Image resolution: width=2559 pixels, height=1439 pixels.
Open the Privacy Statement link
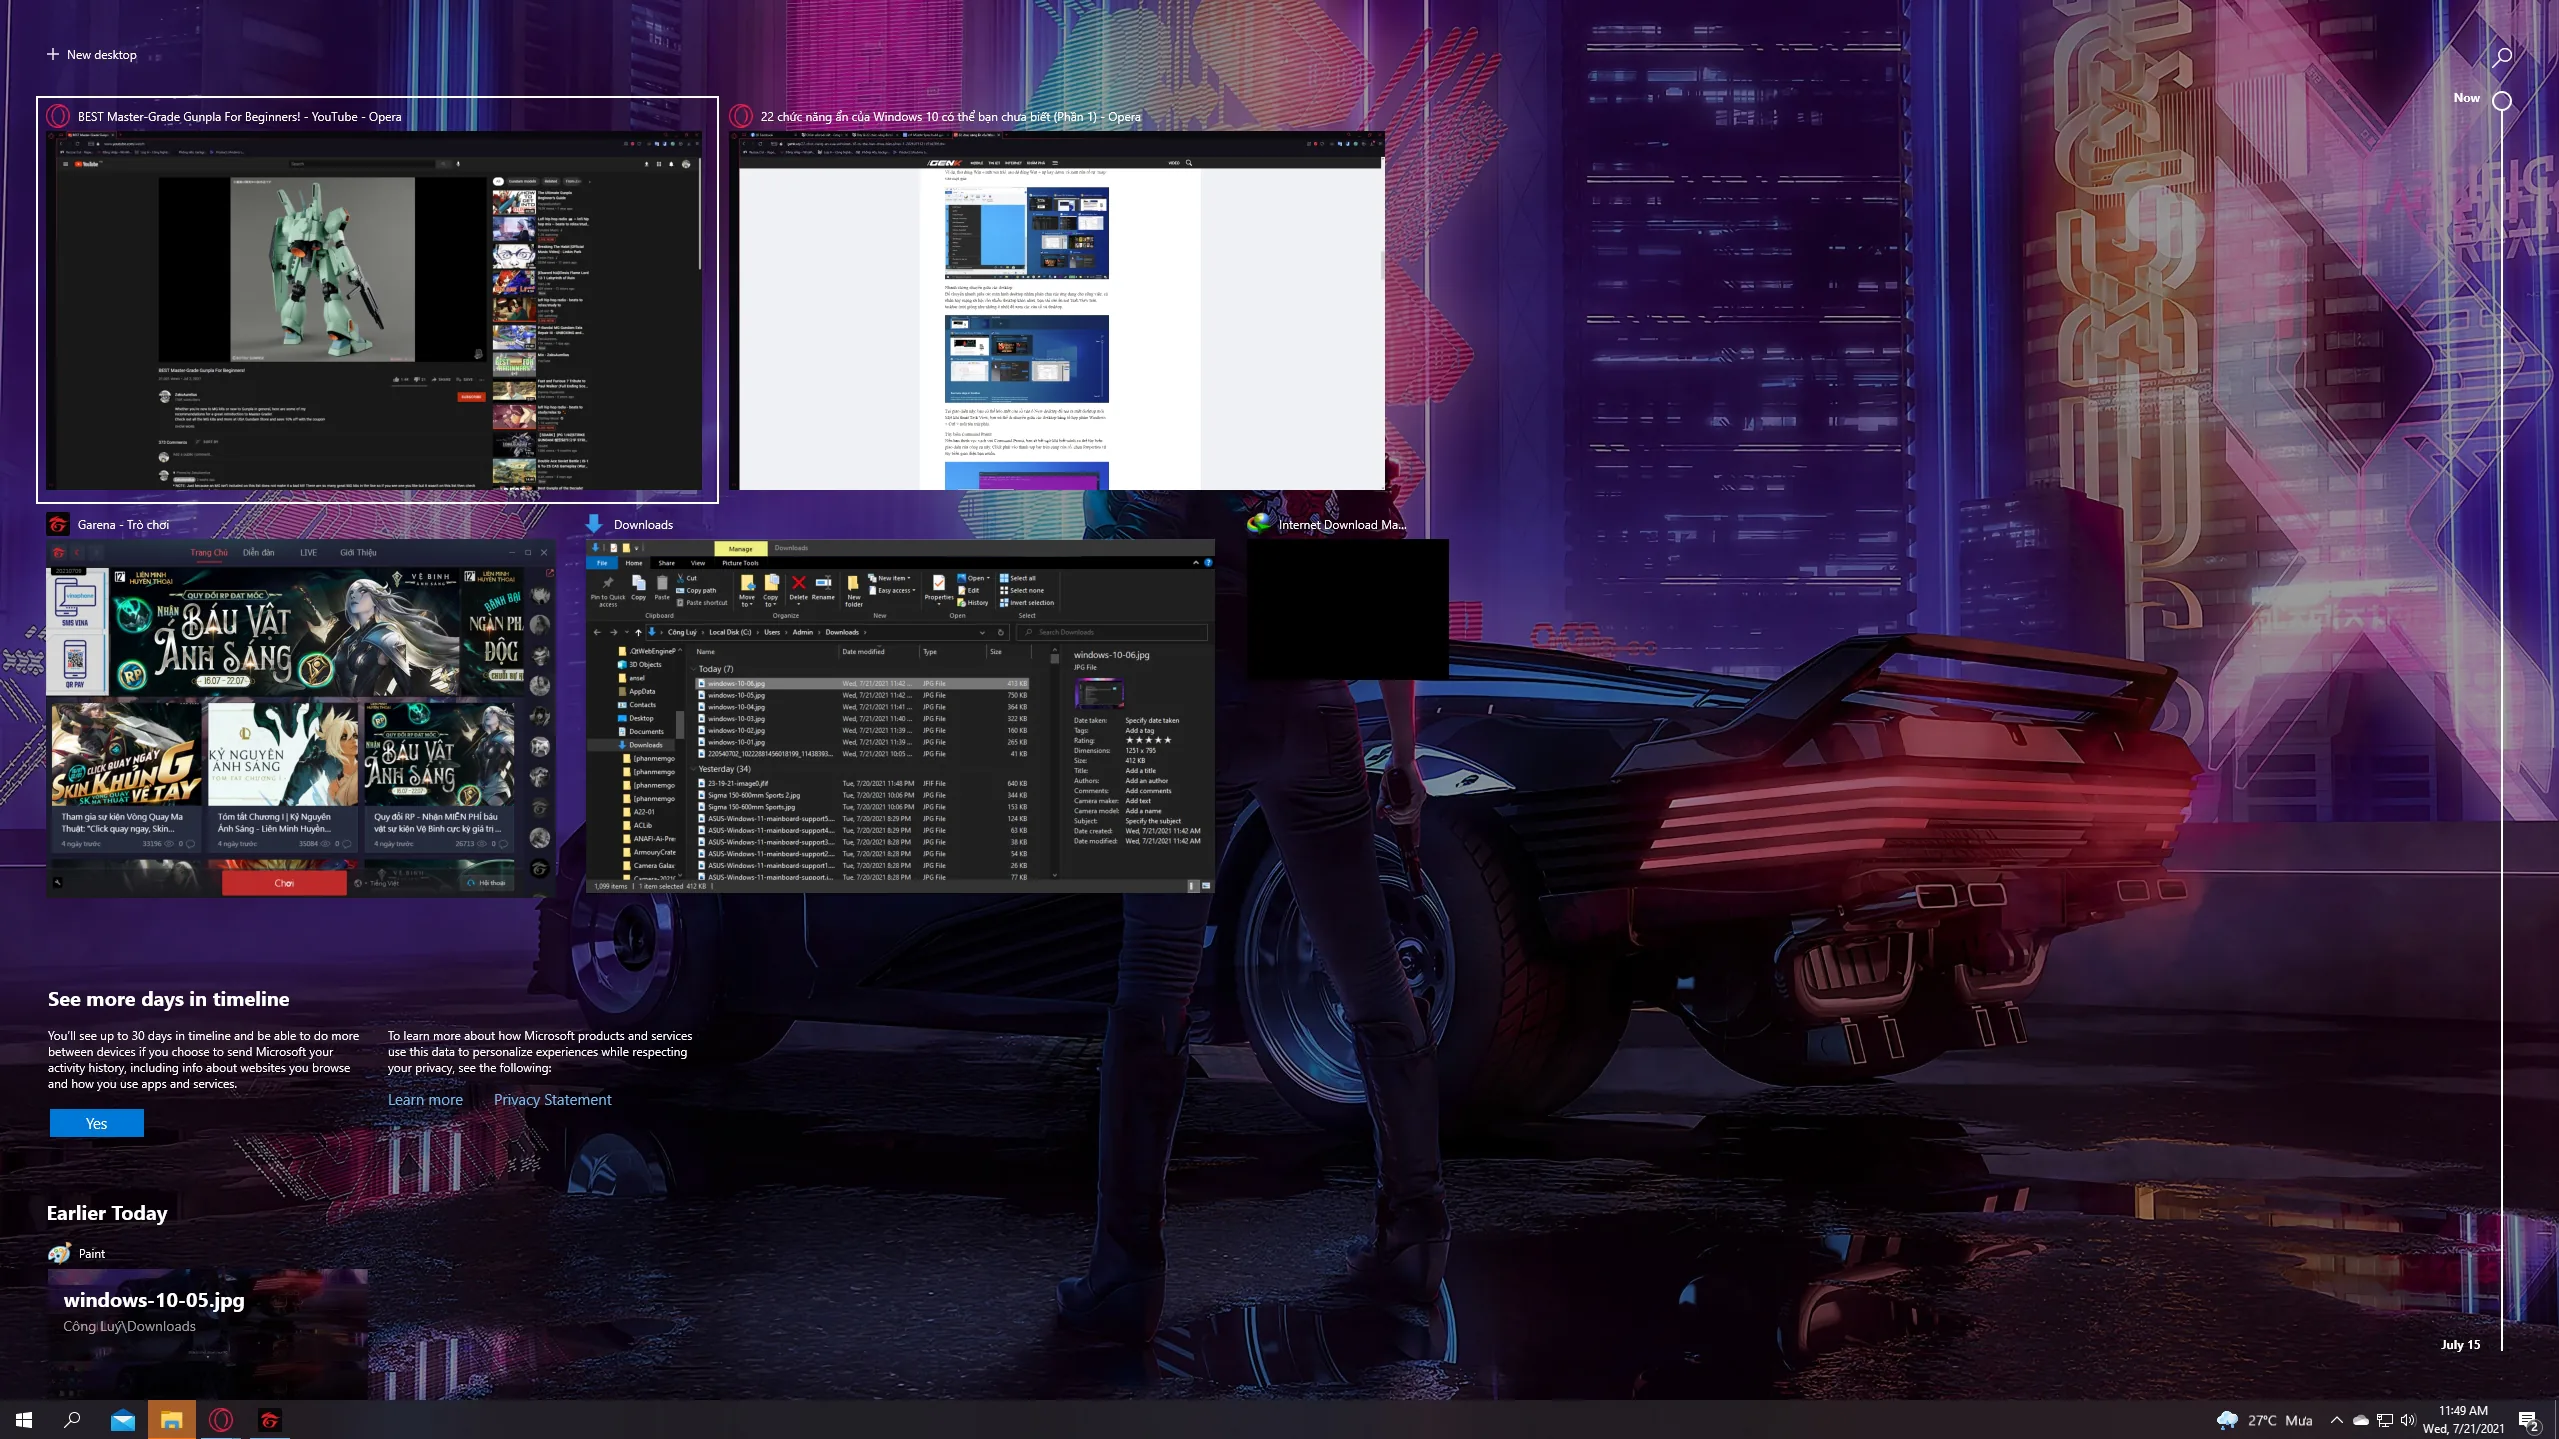tap(552, 1099)
